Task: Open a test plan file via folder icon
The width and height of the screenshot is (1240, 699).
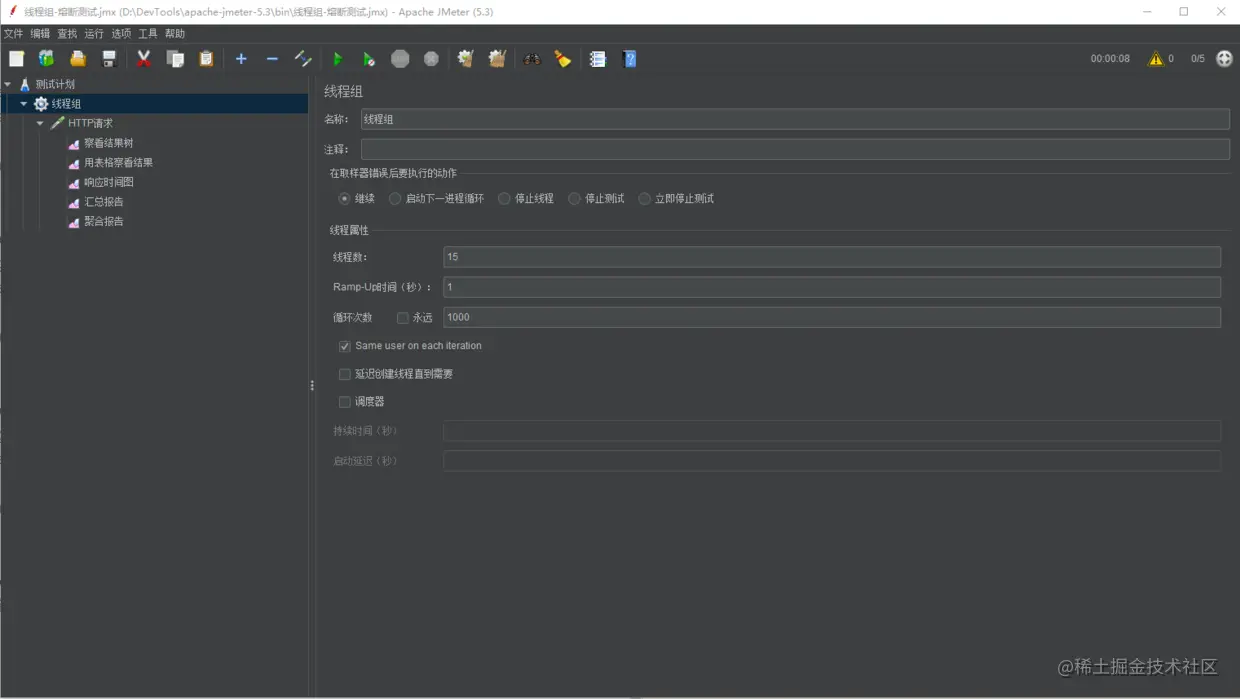Action: 78,59
